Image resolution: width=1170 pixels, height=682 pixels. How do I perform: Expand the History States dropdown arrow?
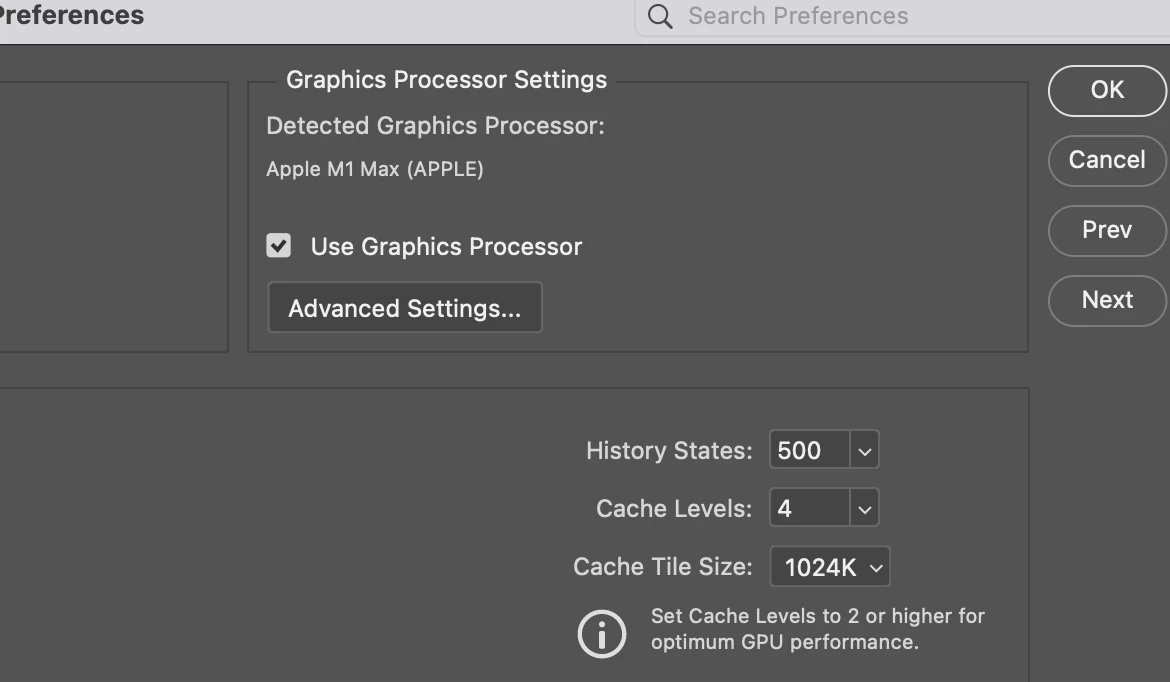(864, 450)
